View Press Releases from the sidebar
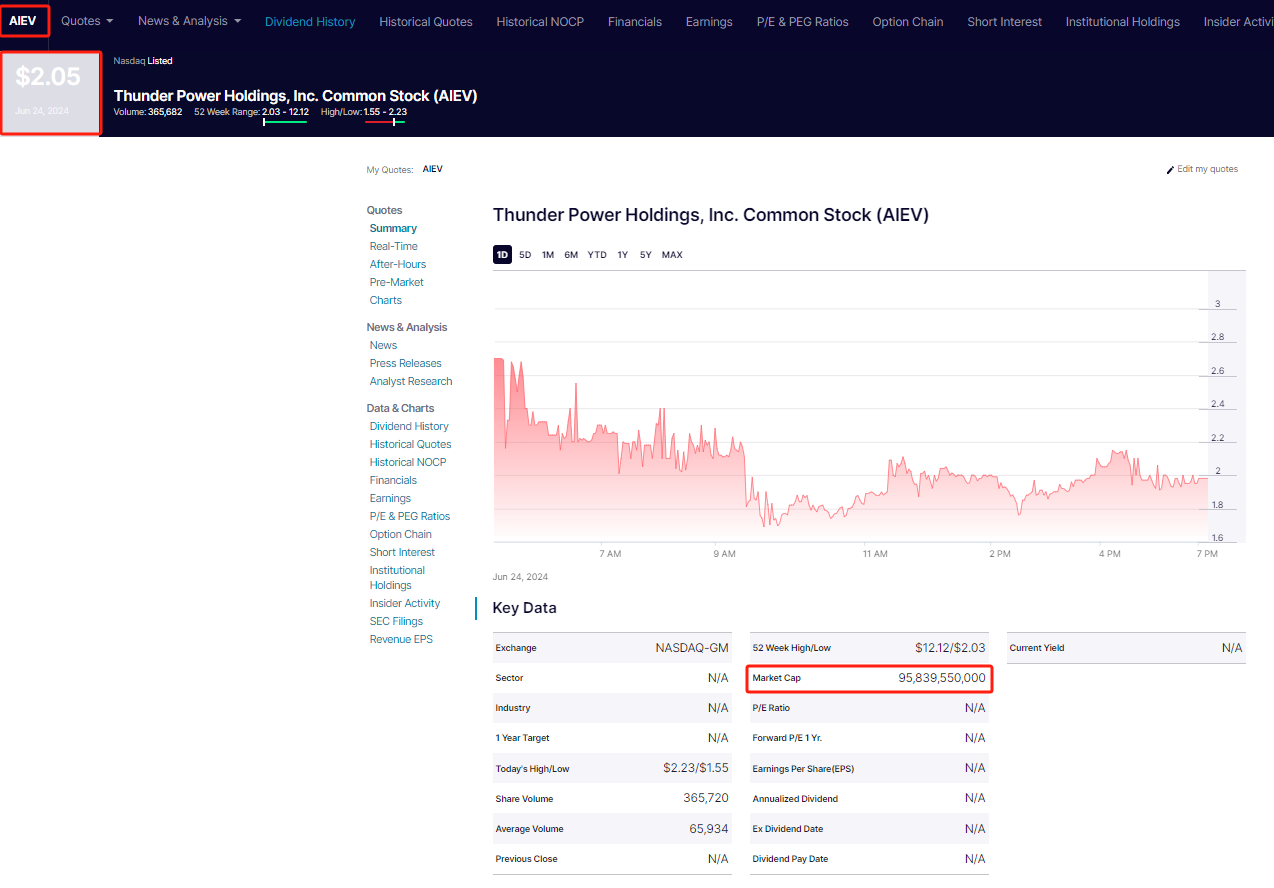 (x=405, y=363)
